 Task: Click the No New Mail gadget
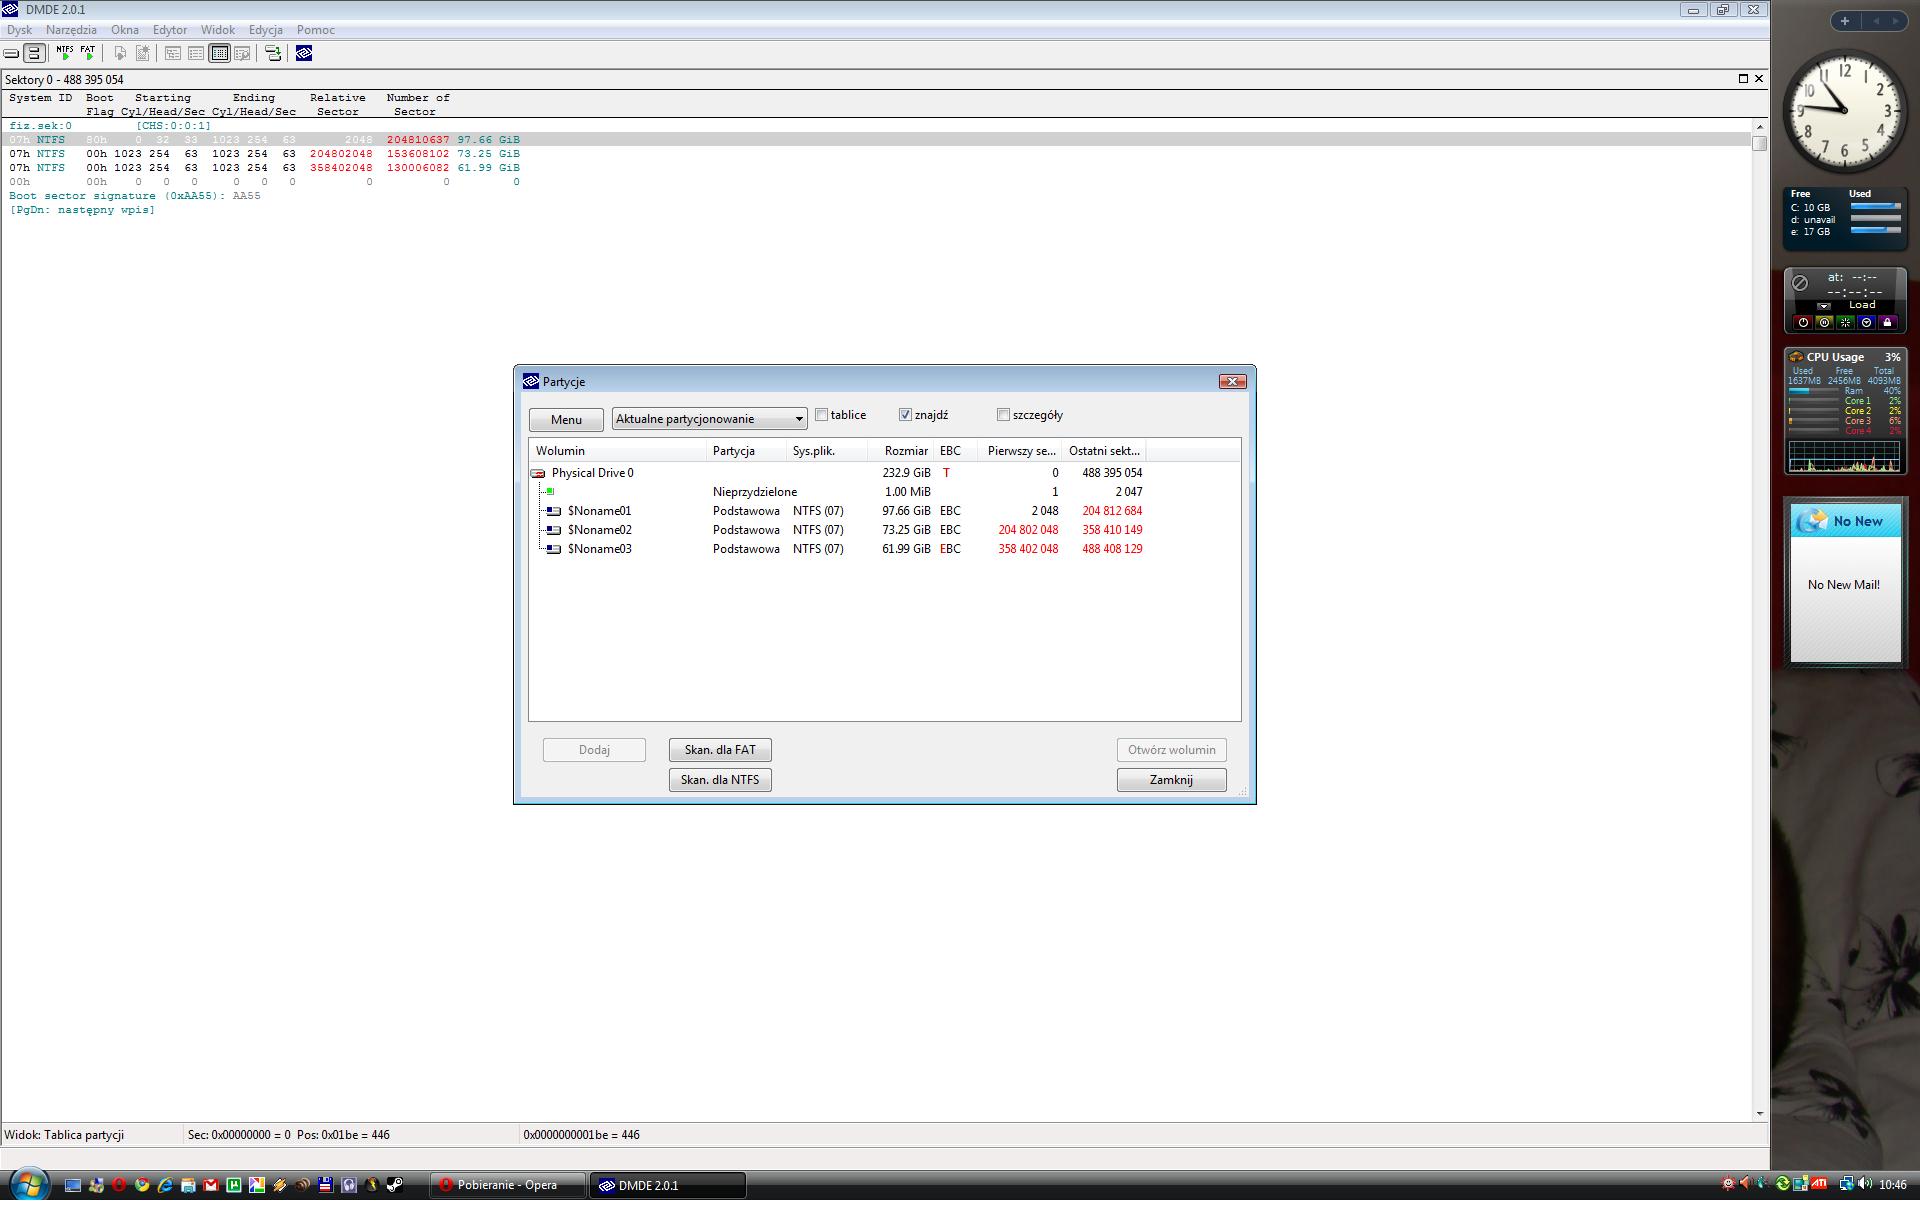(x=1845, y=584)
